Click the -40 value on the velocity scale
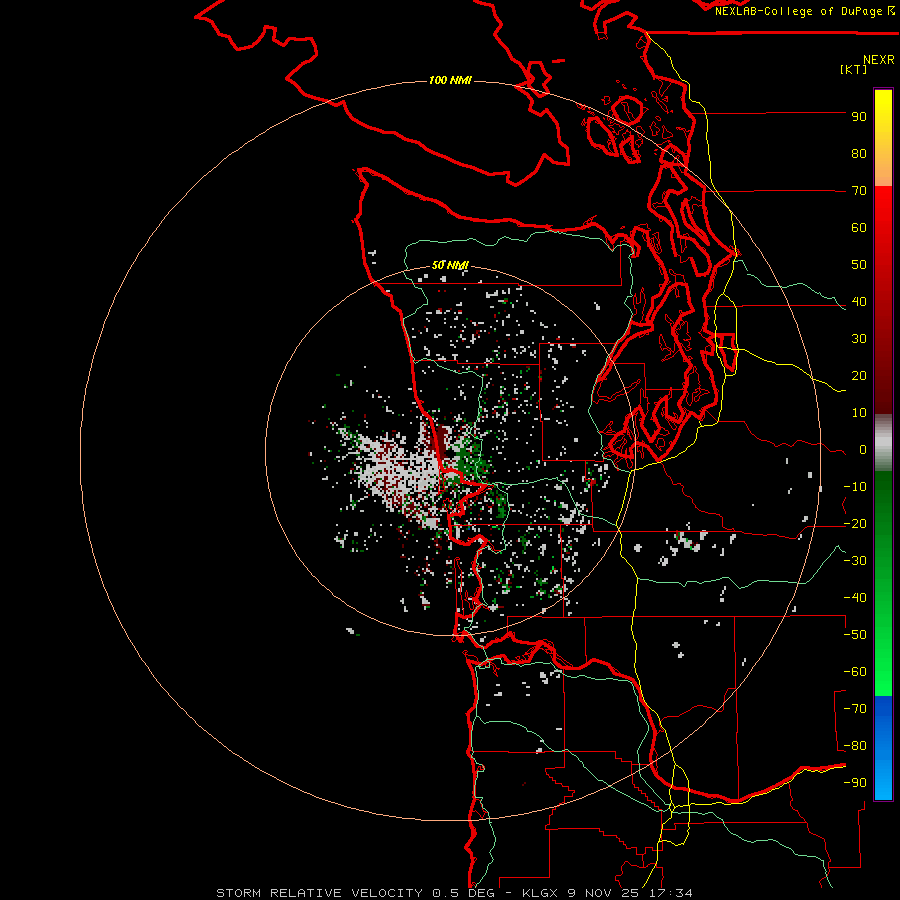900x900 pixels. (855, 598)
